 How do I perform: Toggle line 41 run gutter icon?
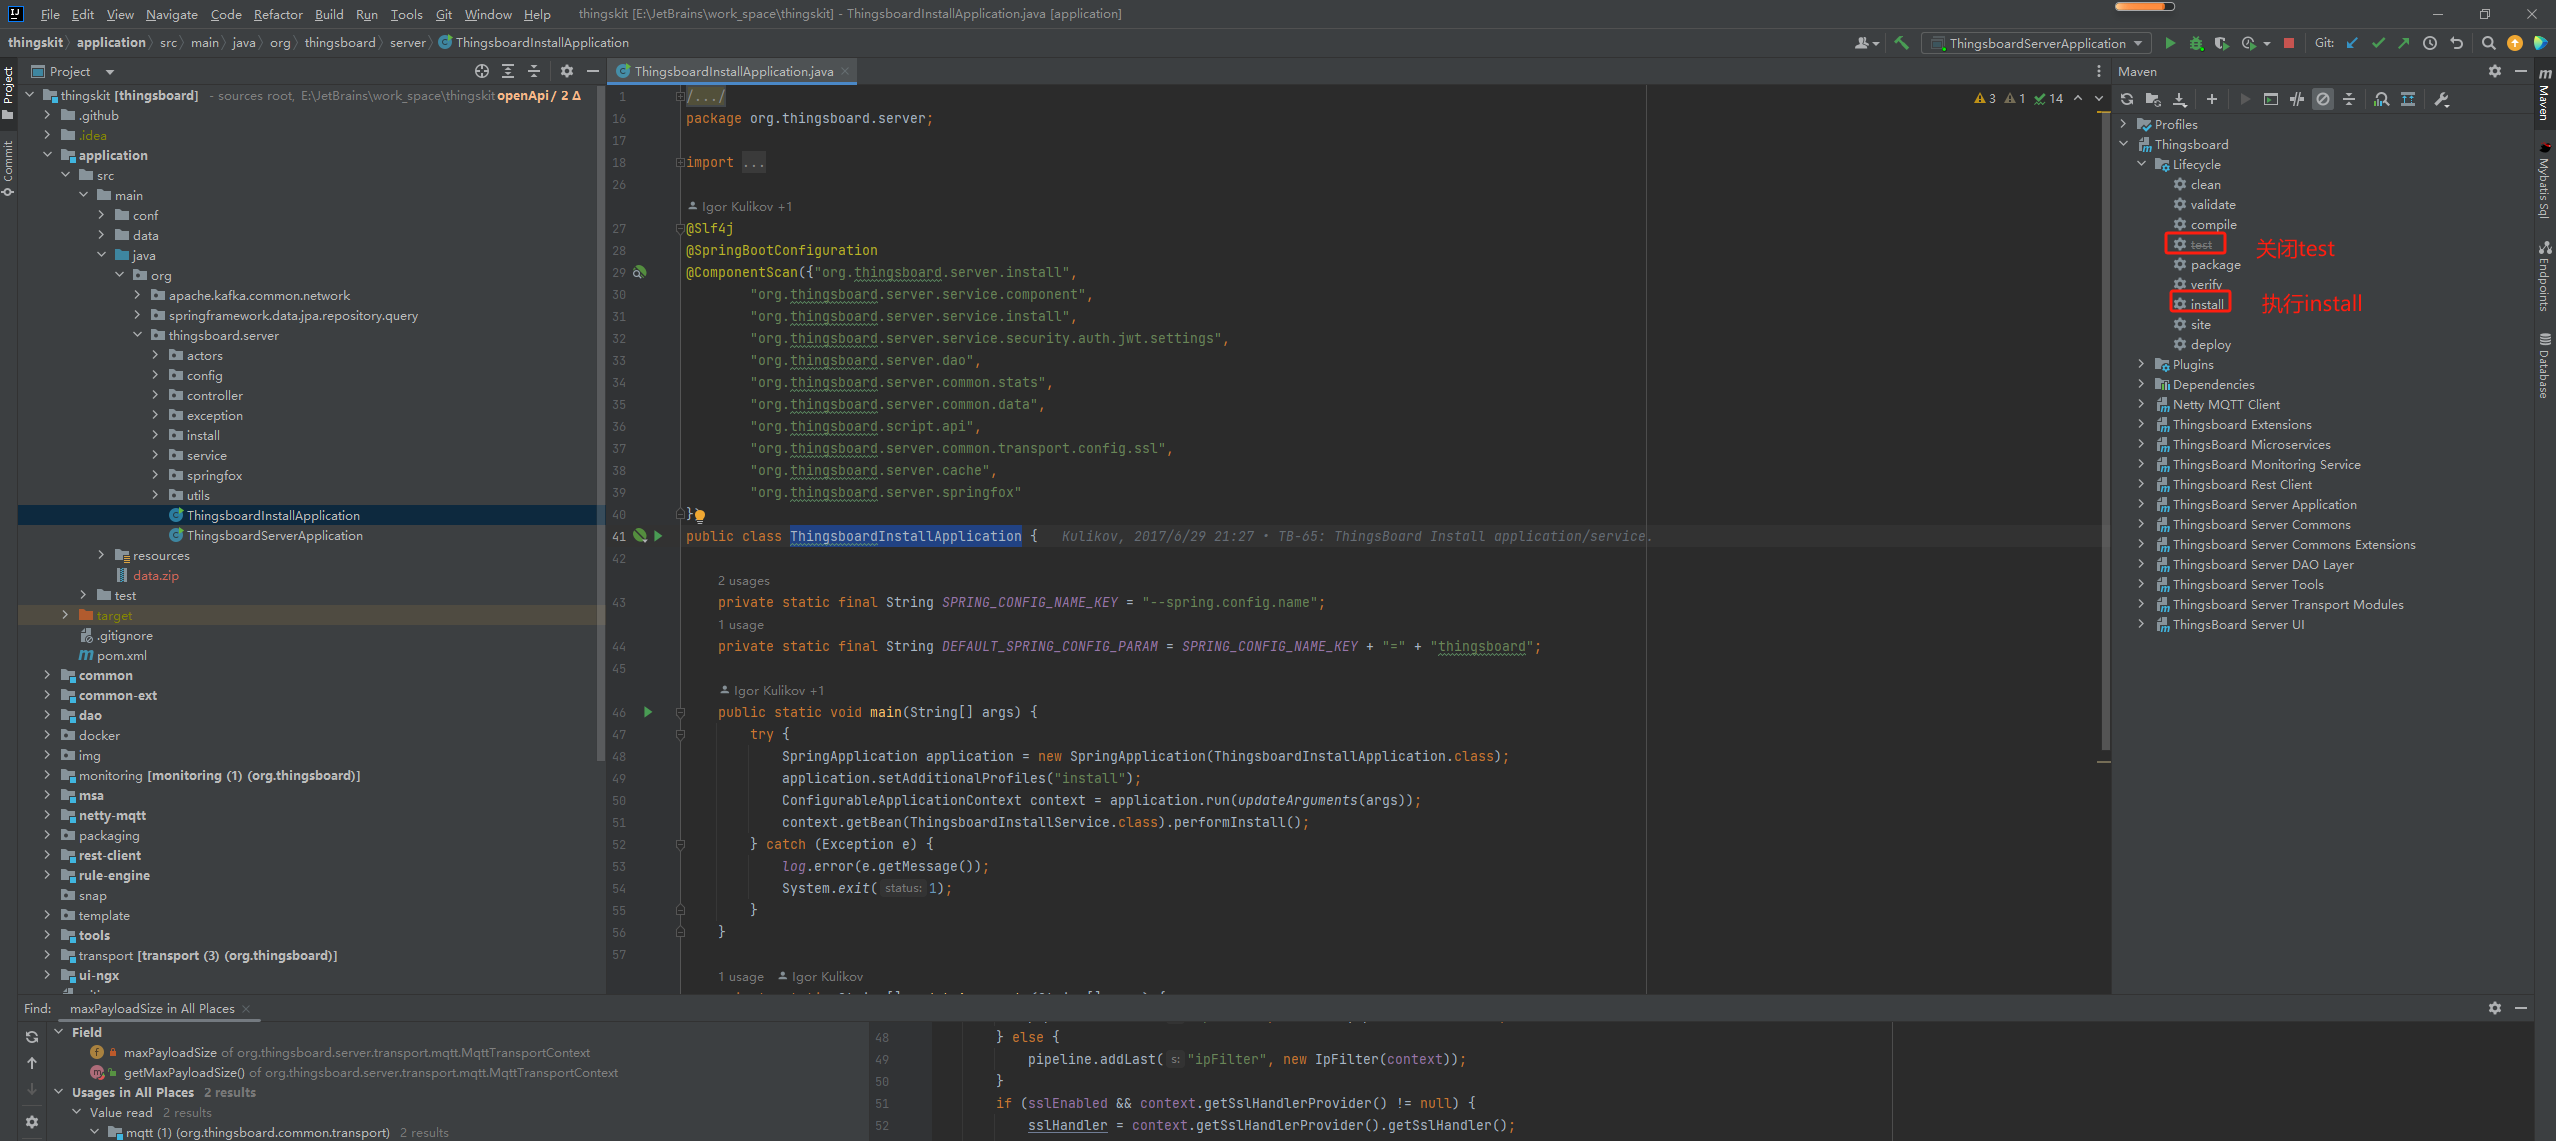[x=658, y=536]
